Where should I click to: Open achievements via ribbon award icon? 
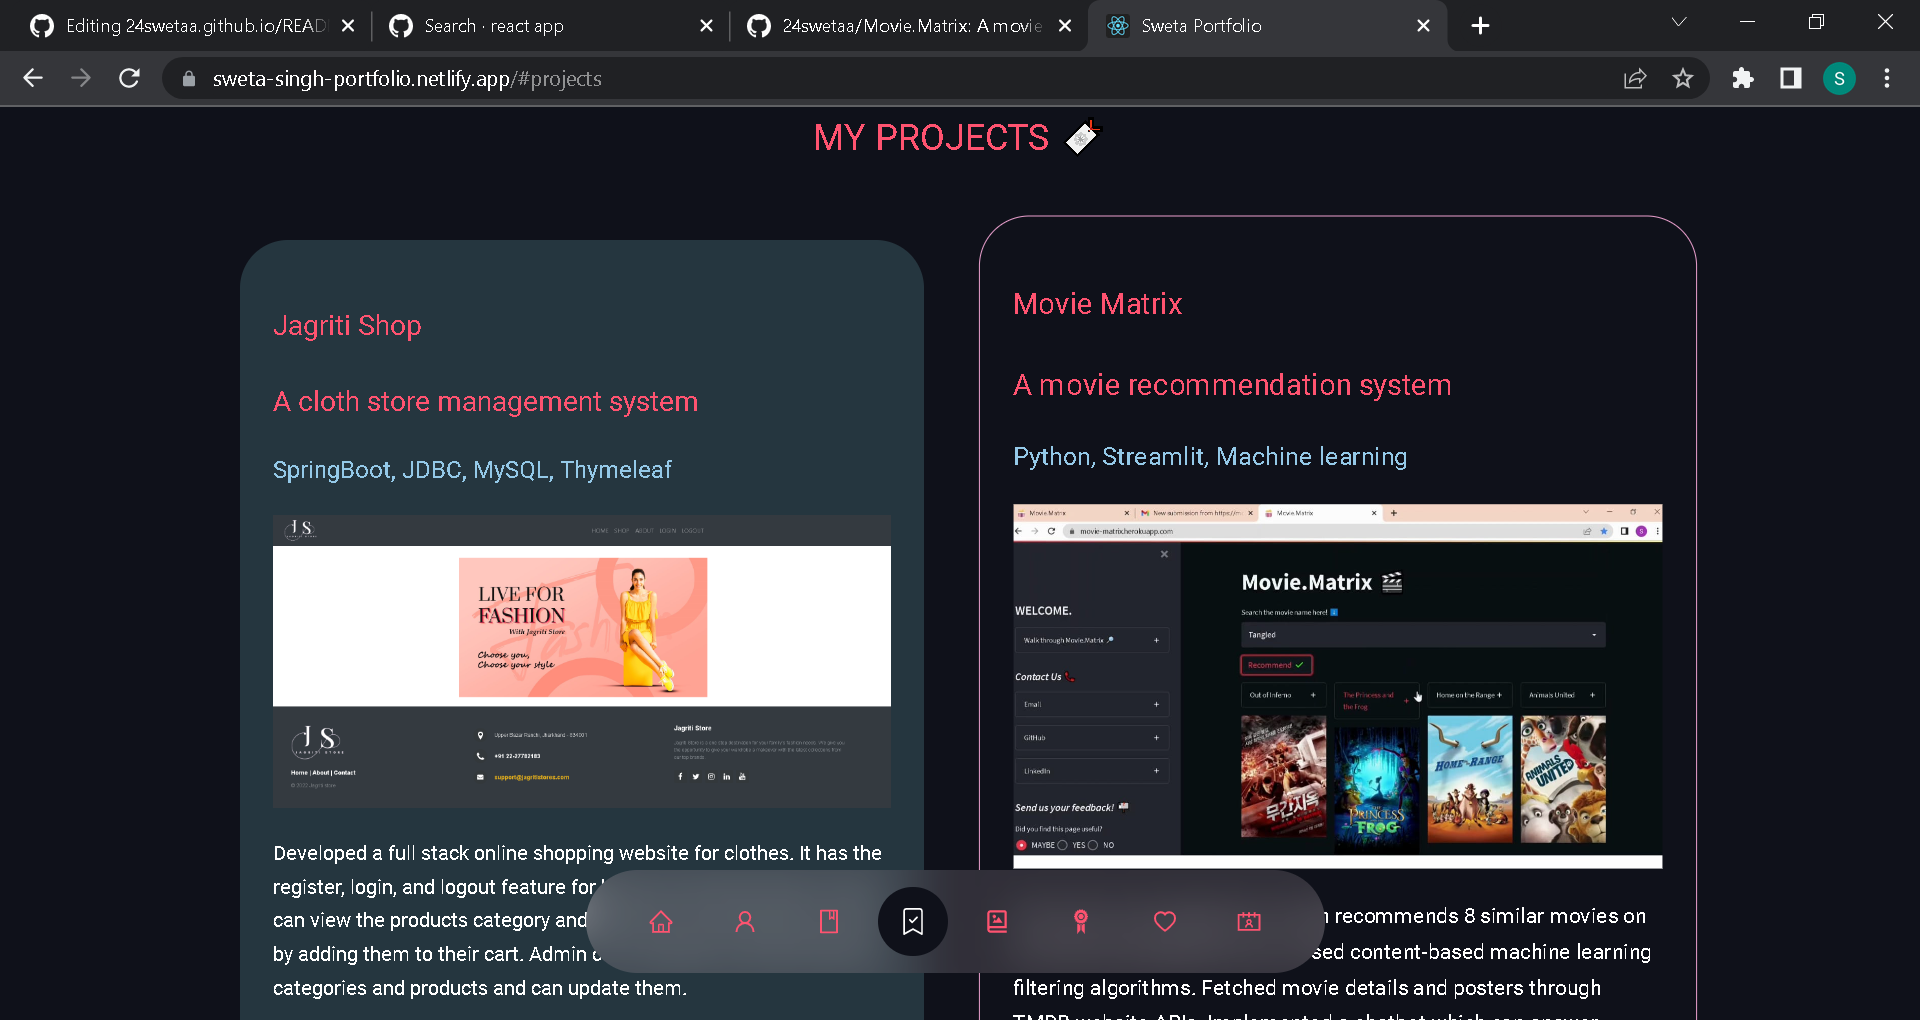pyautogui.click(x=1080, y=922)
